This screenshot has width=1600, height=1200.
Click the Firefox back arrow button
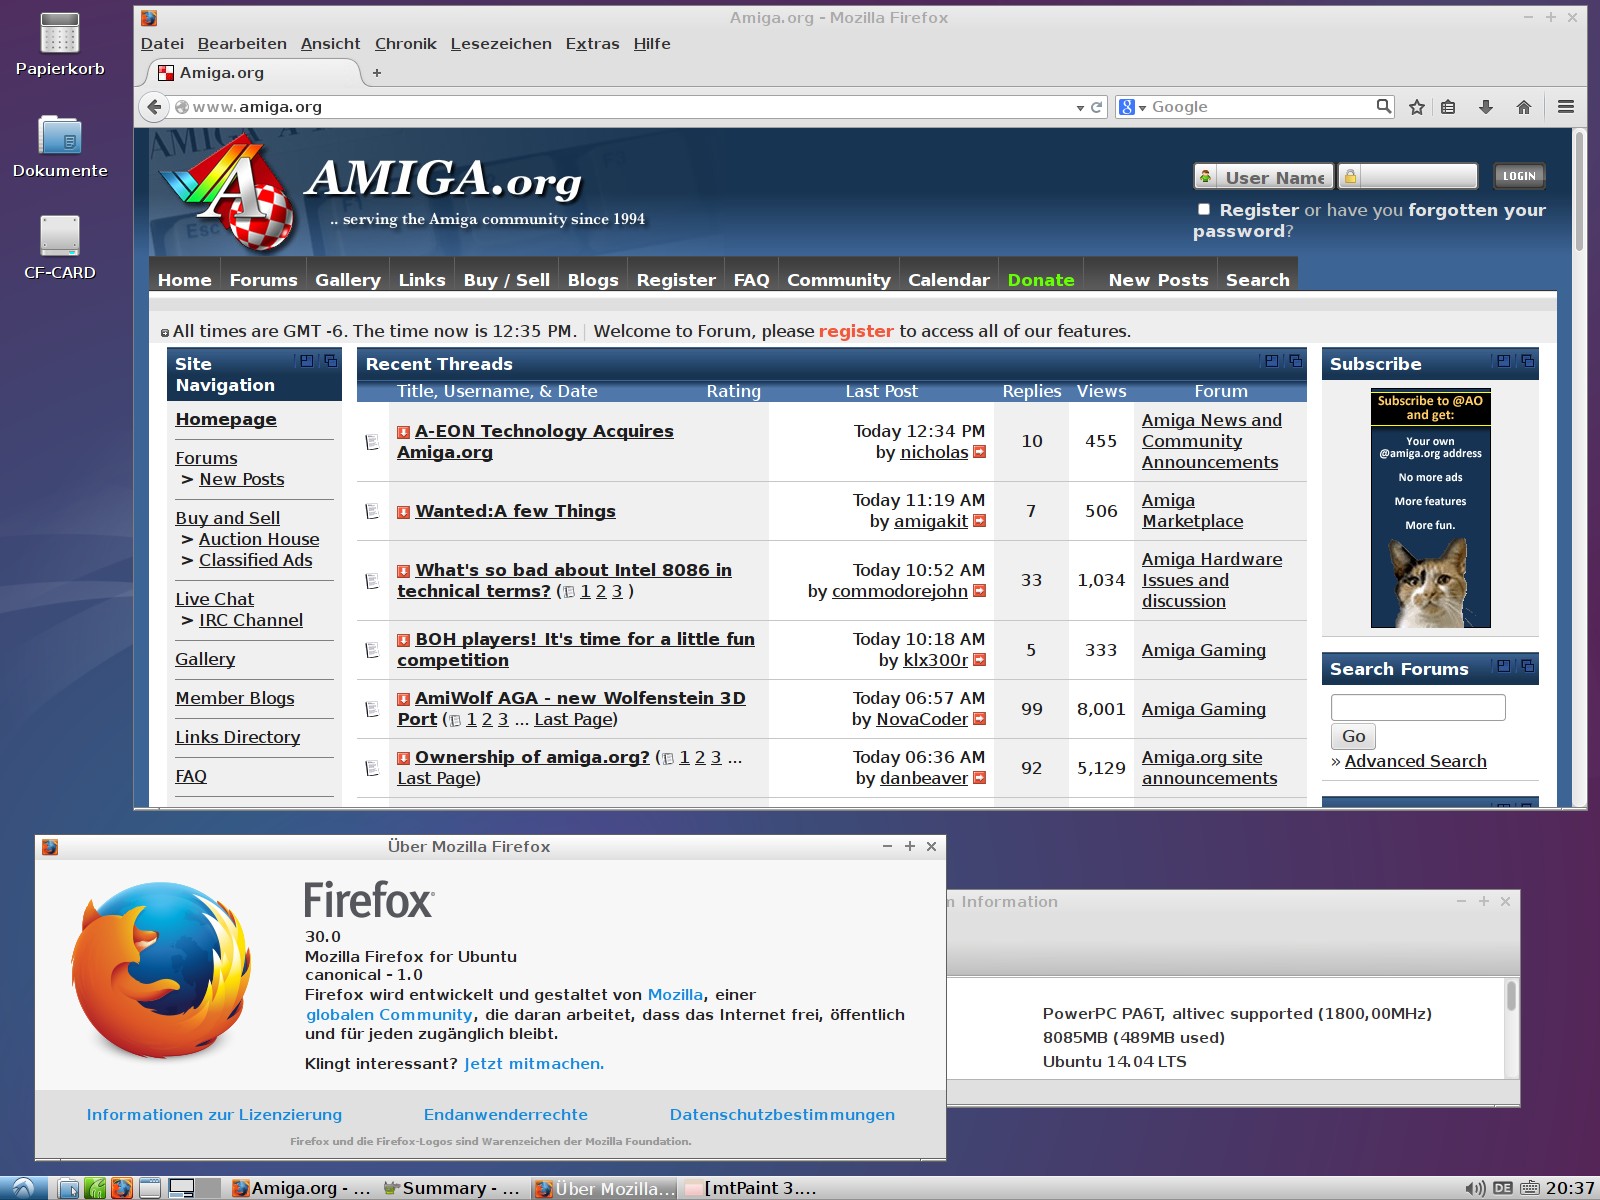pyautogui.click(x=154, y=107)
